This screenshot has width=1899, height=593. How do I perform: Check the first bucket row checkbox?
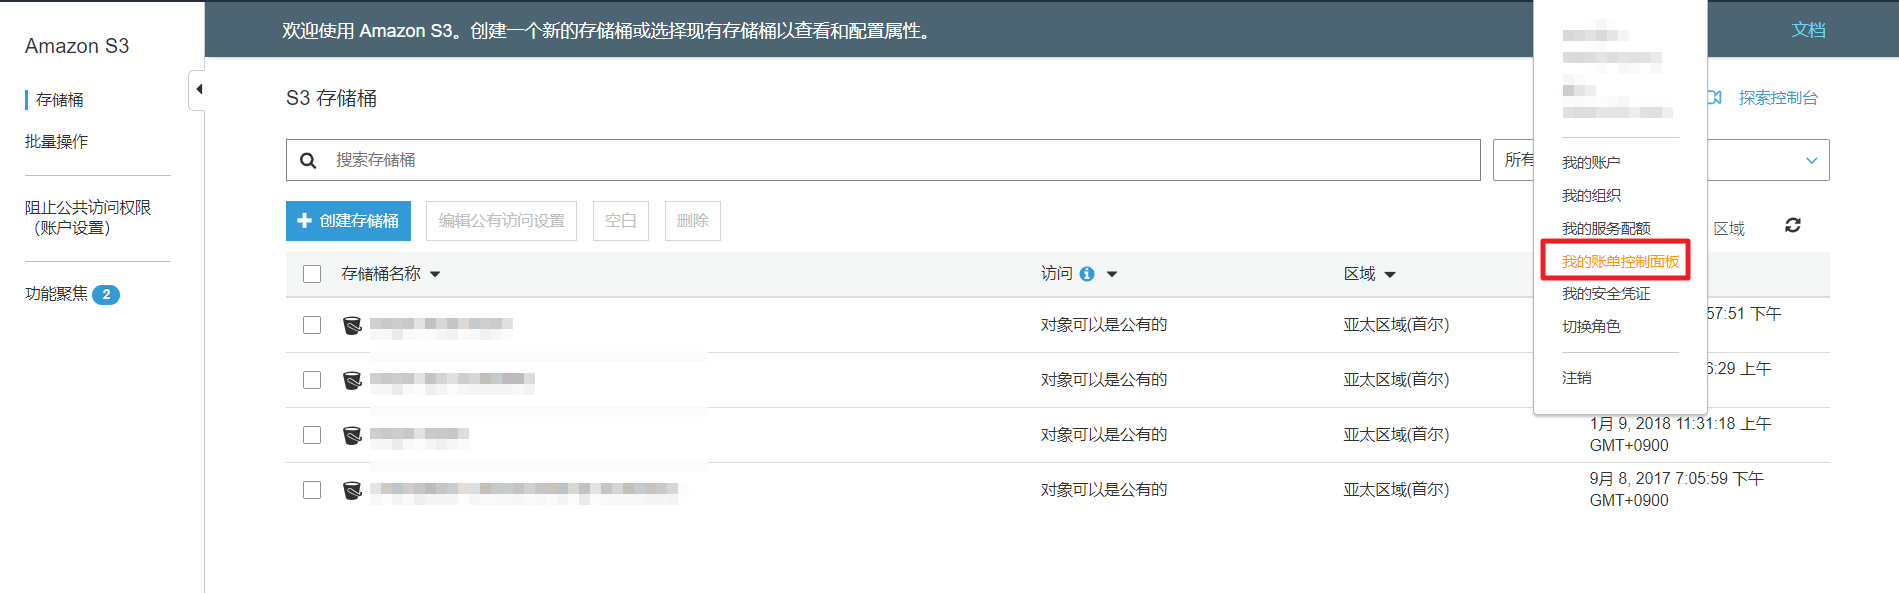coord(312,325)
